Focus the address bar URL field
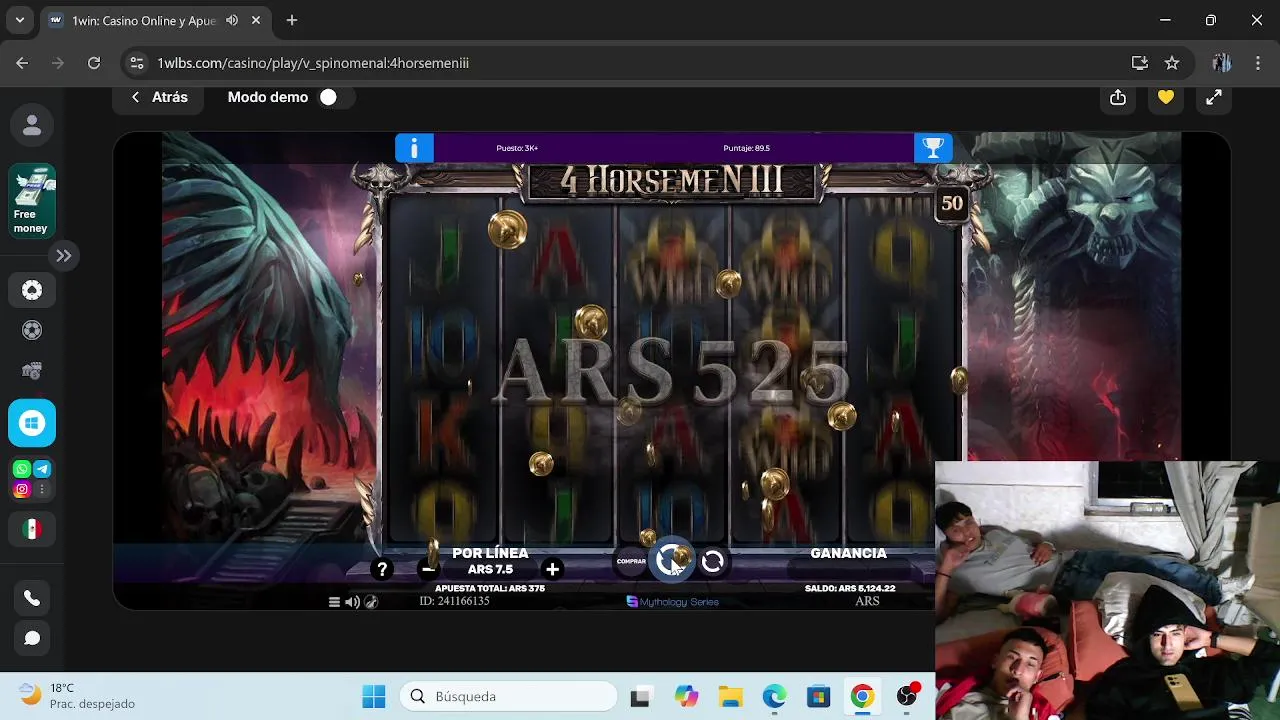Screen dimensions: 1280x720 coord(640,63)
